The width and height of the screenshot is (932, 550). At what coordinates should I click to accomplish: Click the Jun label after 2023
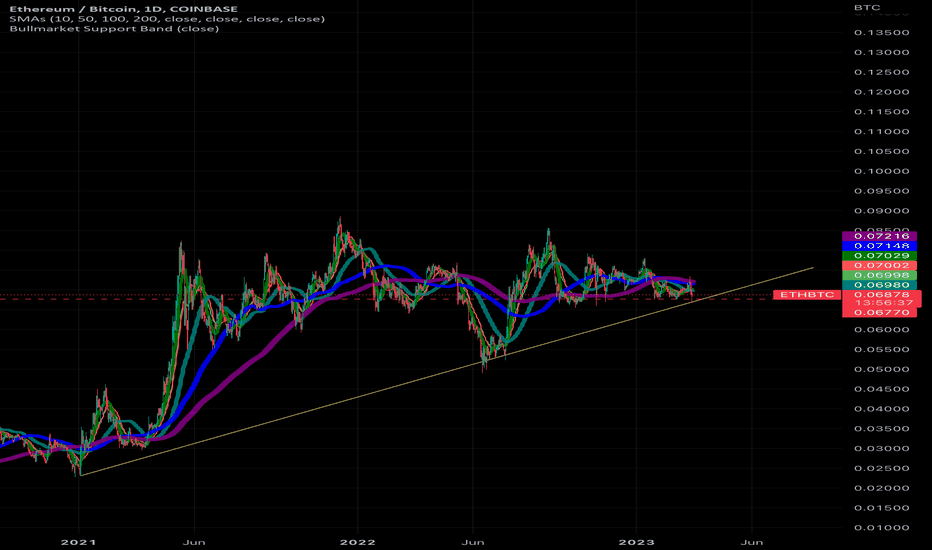[x=752, y=542]
